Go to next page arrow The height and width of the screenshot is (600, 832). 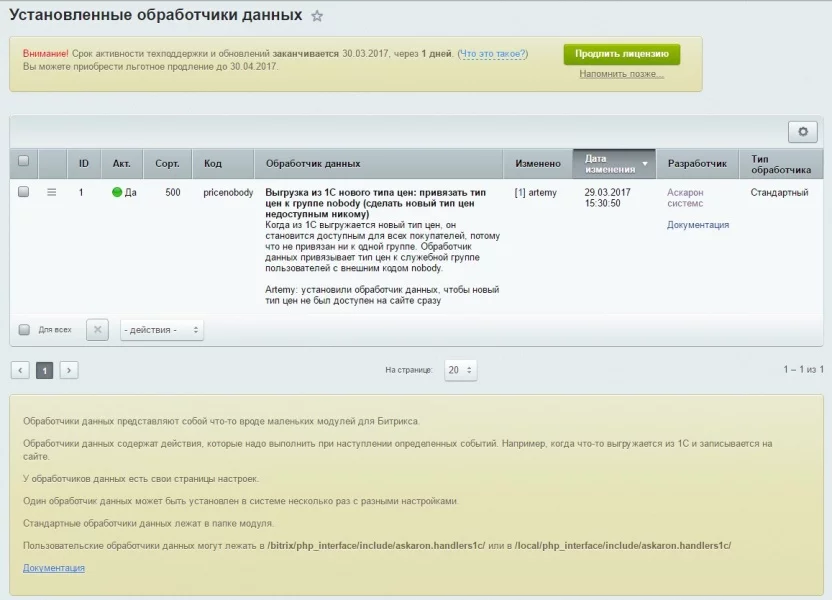[x=69, y=370]
